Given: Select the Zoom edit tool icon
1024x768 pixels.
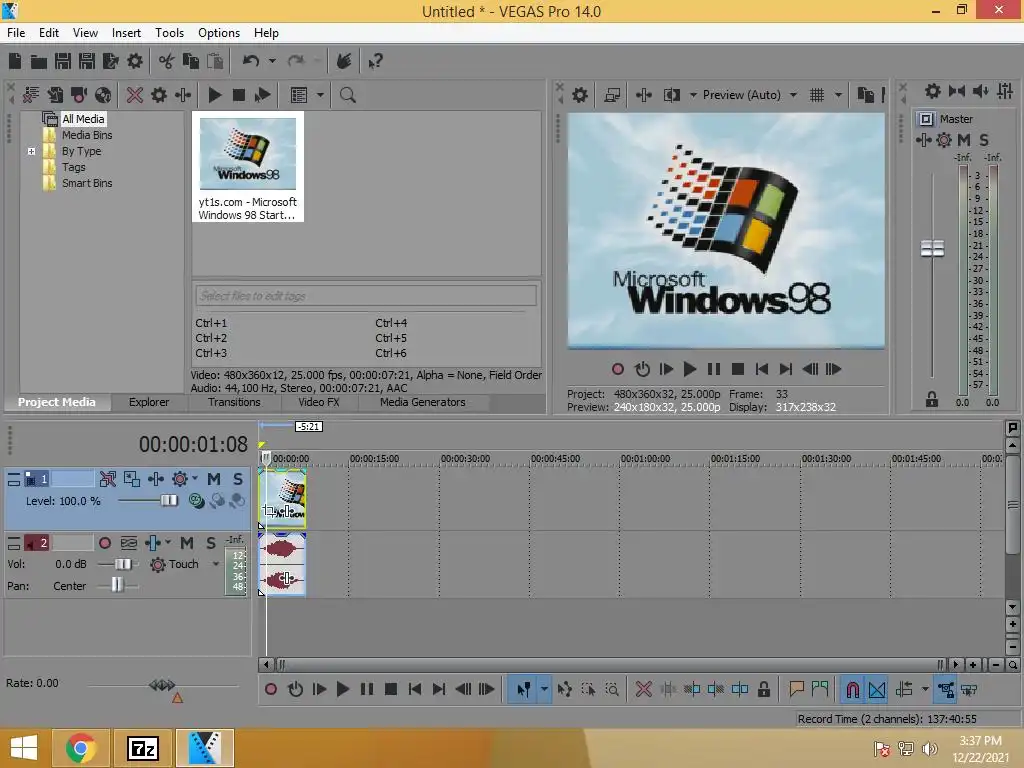Looking at the screenshot, I should tap(612, 689).
